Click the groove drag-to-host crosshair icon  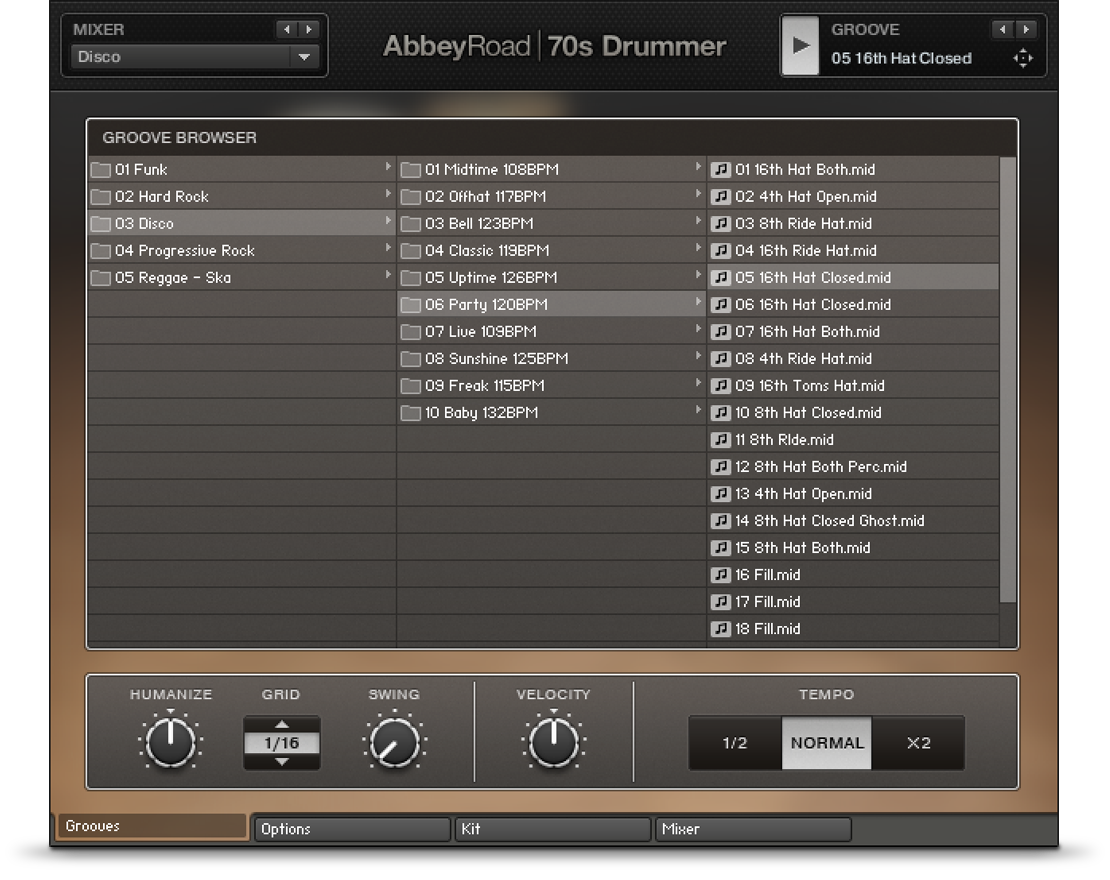1023,58
